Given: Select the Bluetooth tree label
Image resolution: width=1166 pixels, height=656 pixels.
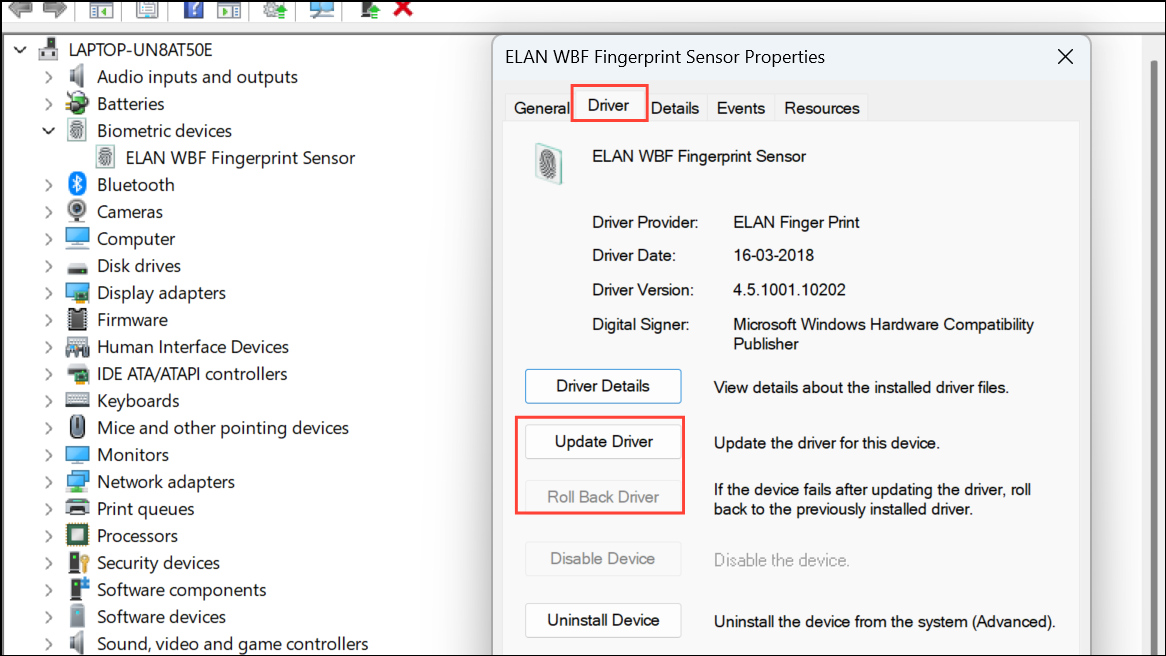Looking at the screenshot, I should tap(135, 184).
